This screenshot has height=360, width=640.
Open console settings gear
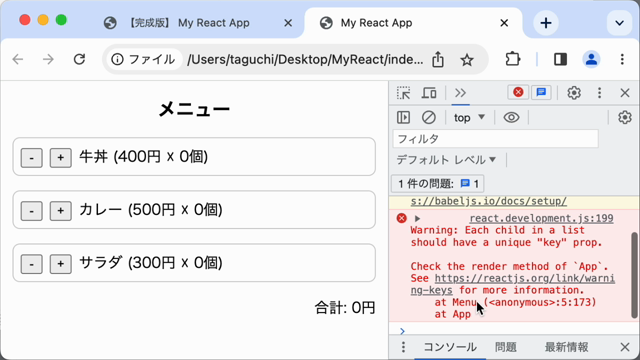pos(624,118)
